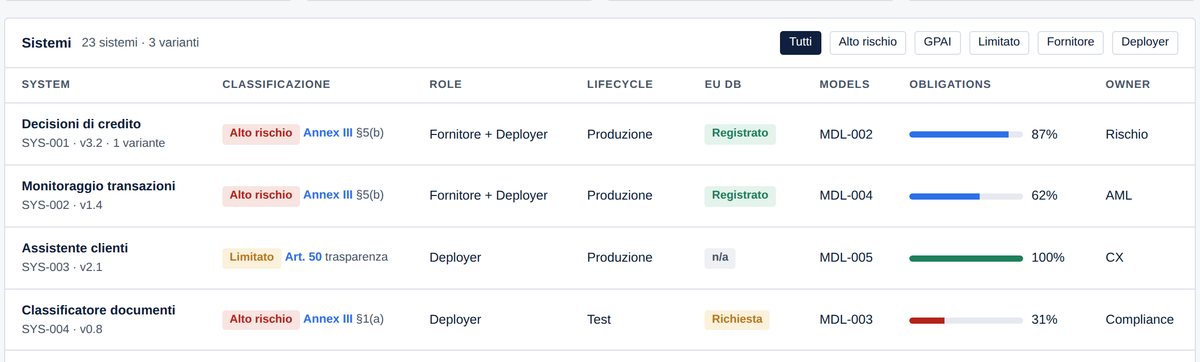Sort by SYSTEM column header
This screenshot has height=362, width=1200.
tap(46, 84)
